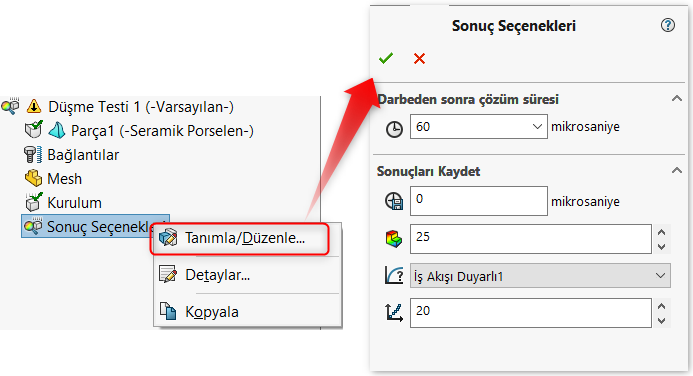
Task: Confirm settings with the green checkmark
Action: click(386, 58)
